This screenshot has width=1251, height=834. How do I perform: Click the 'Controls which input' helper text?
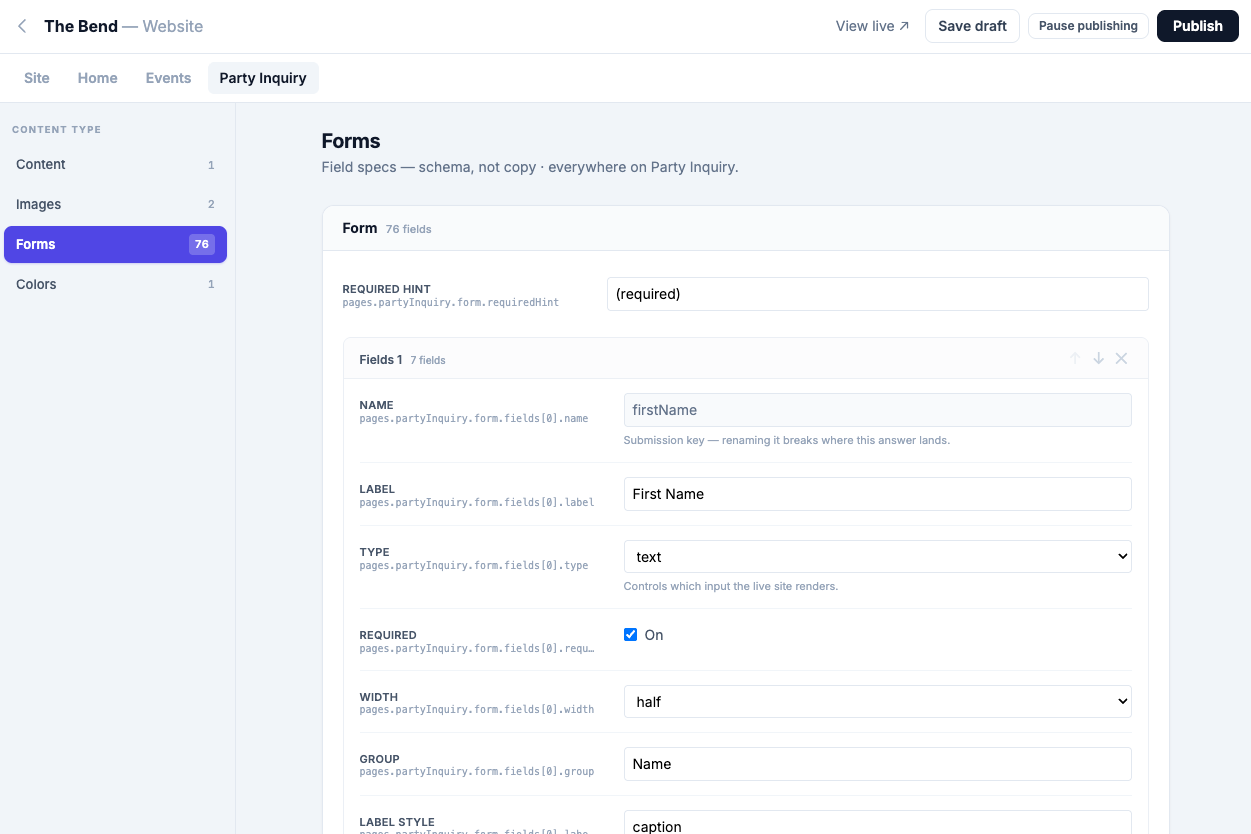[730, 586]
